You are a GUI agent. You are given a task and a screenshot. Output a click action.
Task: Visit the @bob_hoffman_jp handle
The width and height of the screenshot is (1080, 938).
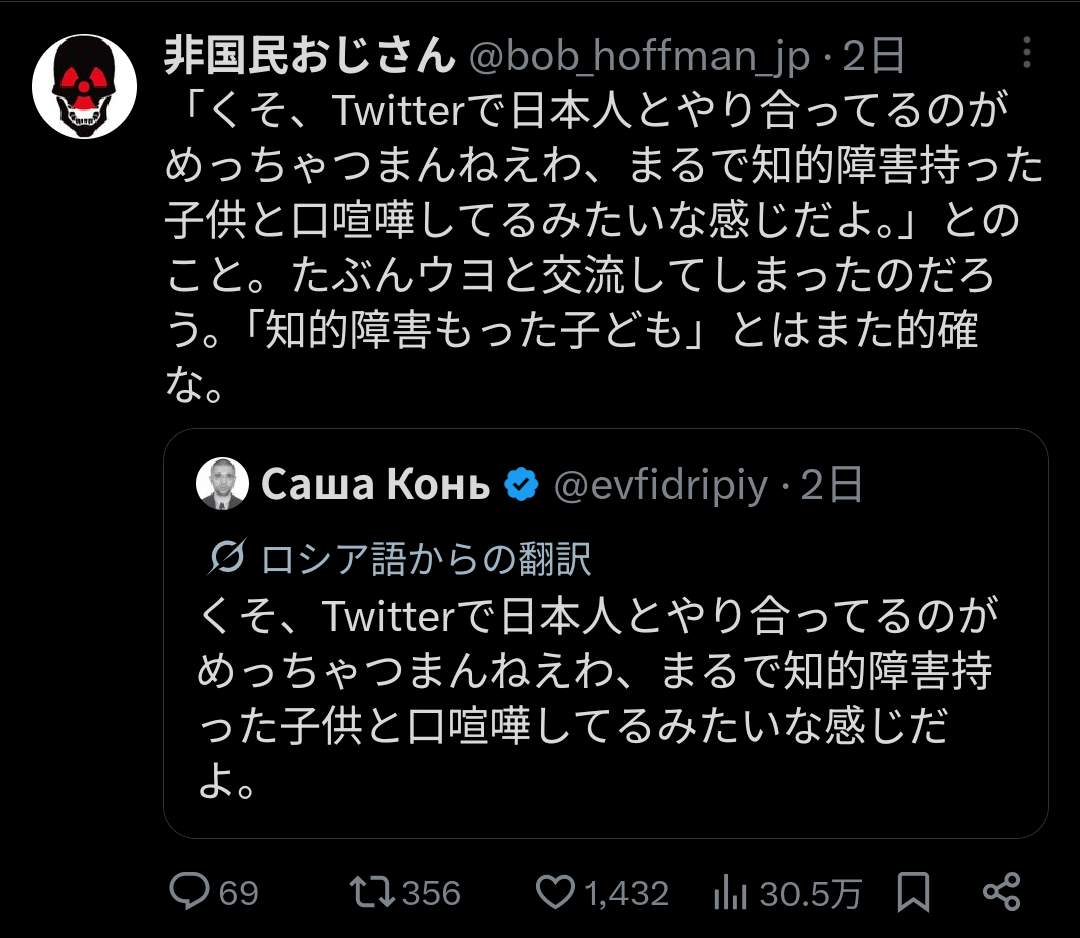(x=640, y=58)
